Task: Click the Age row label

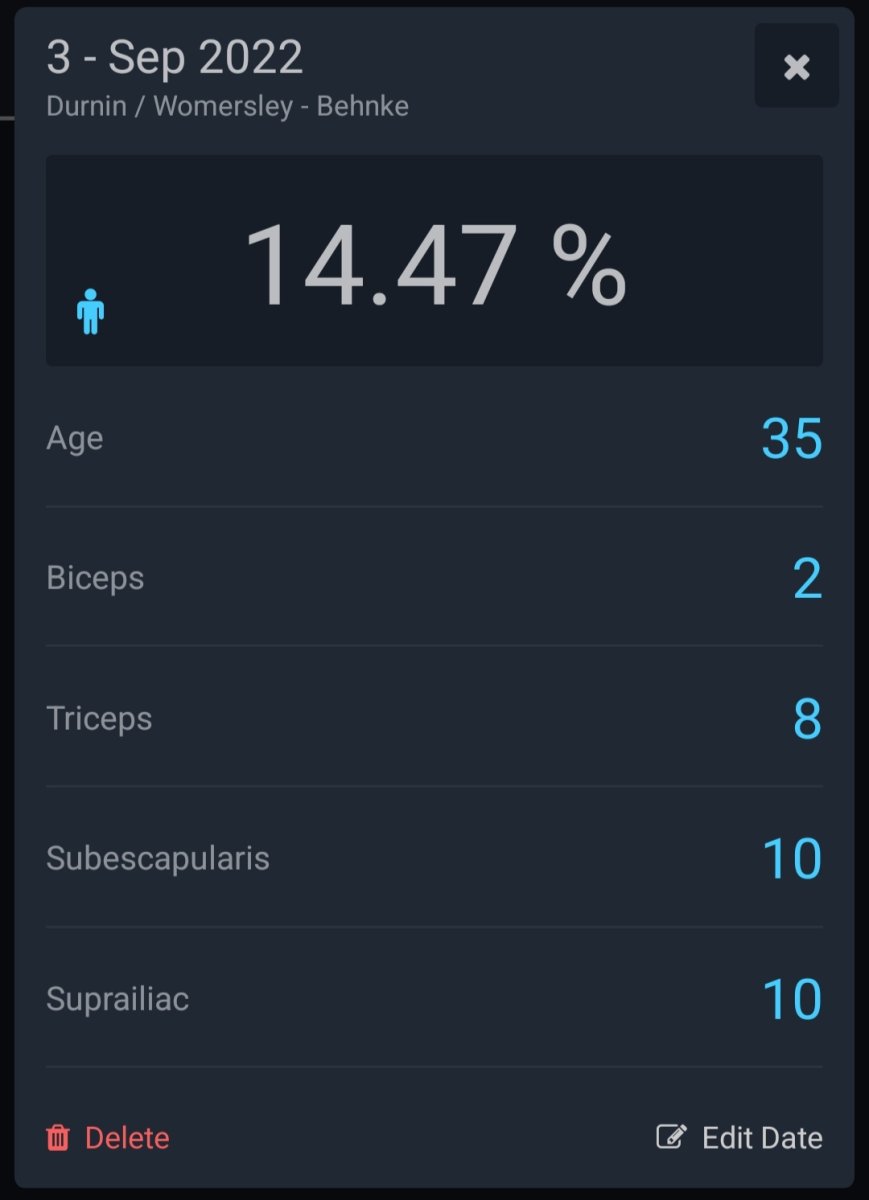Action: point(75,438)
